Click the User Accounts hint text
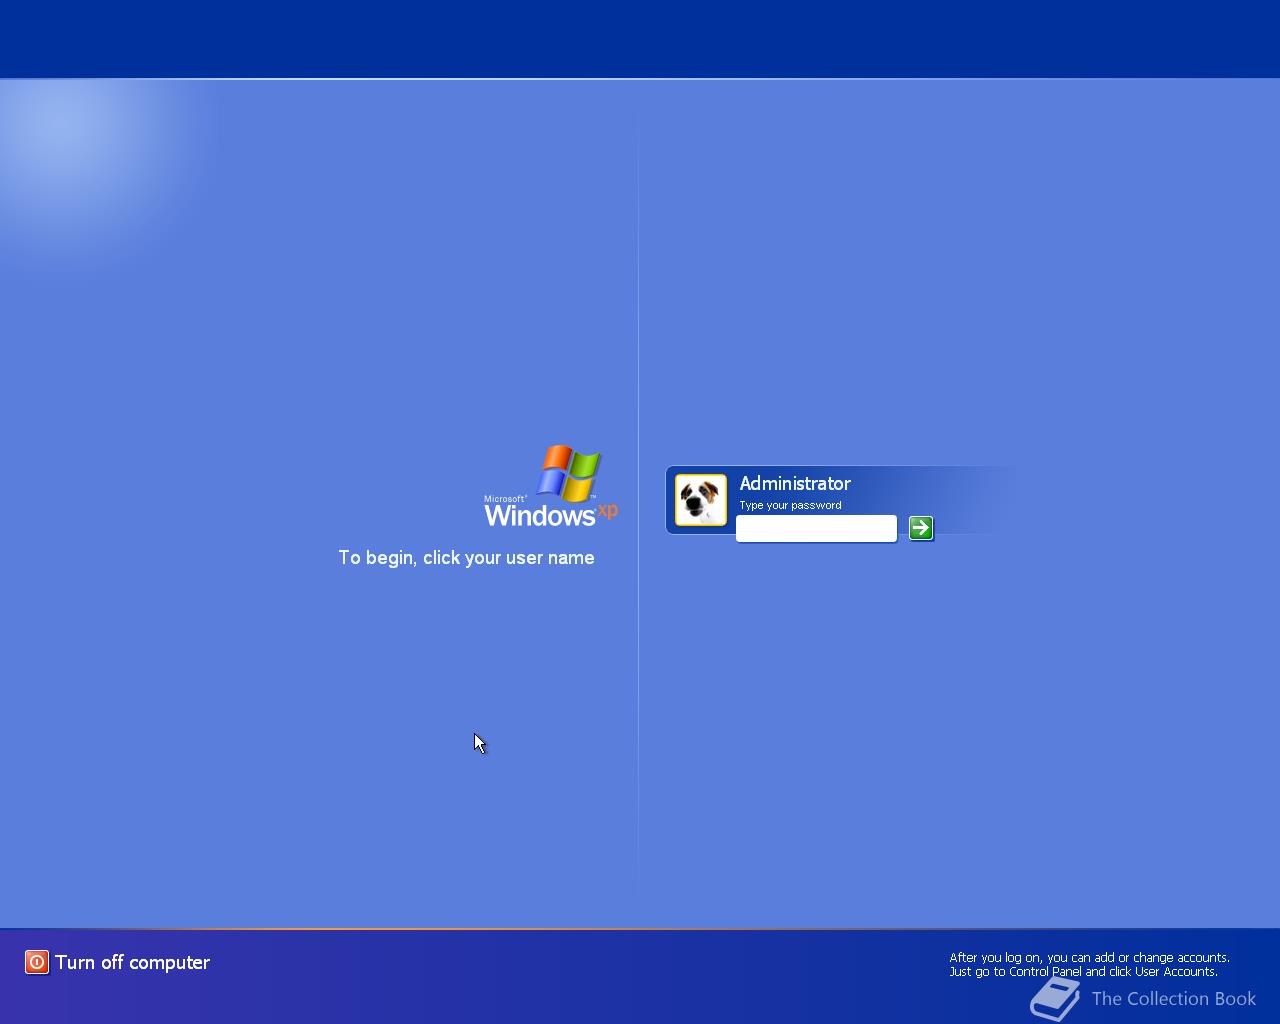 (x=1089, y=964)
